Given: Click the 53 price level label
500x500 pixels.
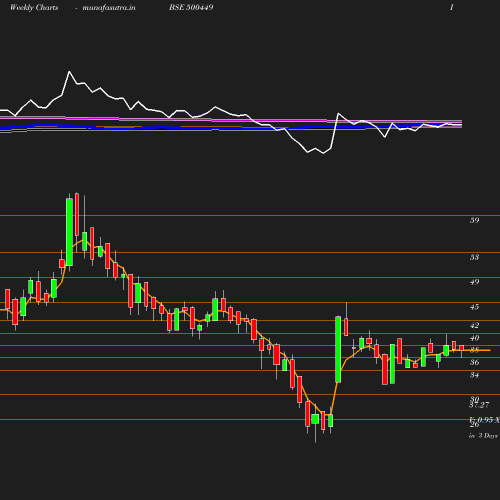Looking at the screenshot, I should [x=474, y=257].
